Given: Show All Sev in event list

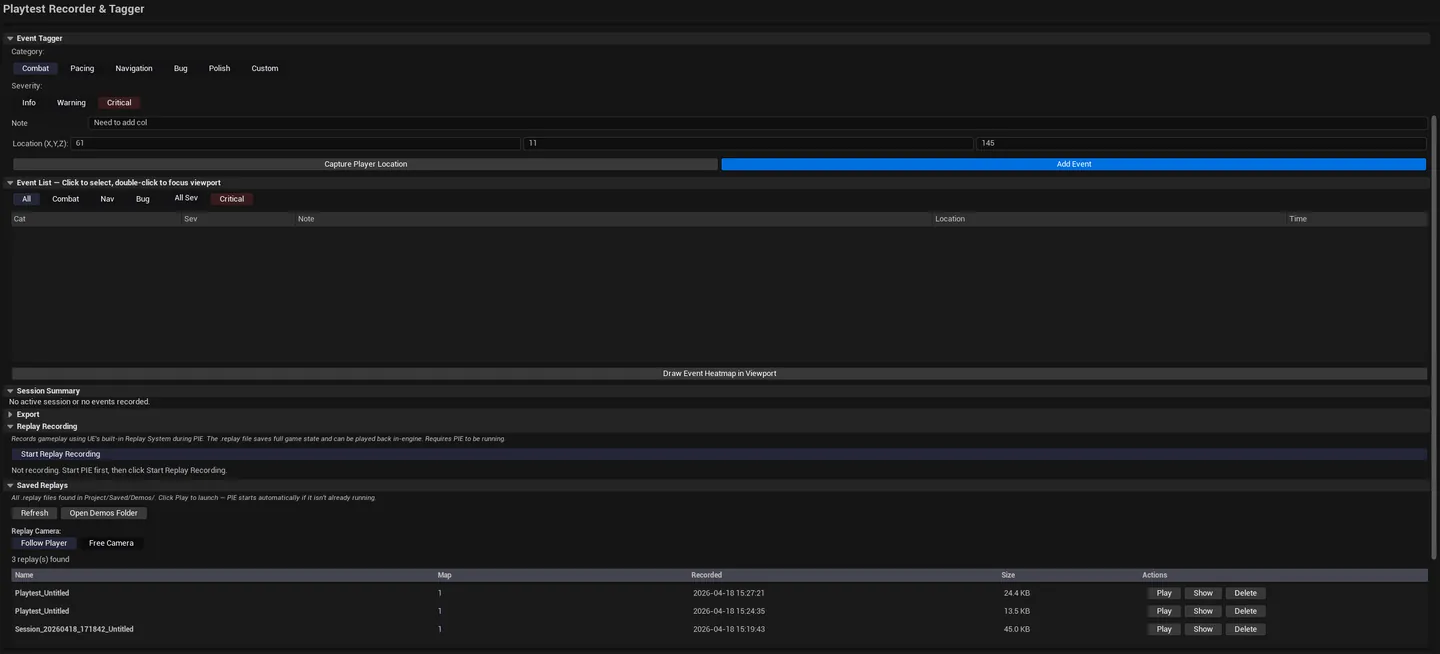Looking at the screenshot, I should pyautogui.click(x=186, y=198).
